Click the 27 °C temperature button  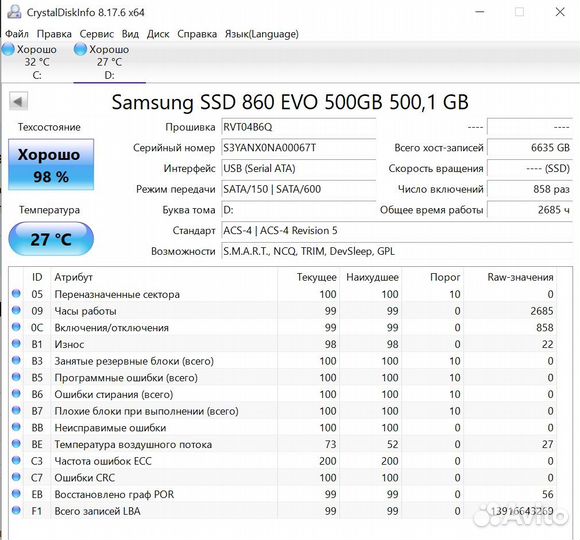point(51,239)
